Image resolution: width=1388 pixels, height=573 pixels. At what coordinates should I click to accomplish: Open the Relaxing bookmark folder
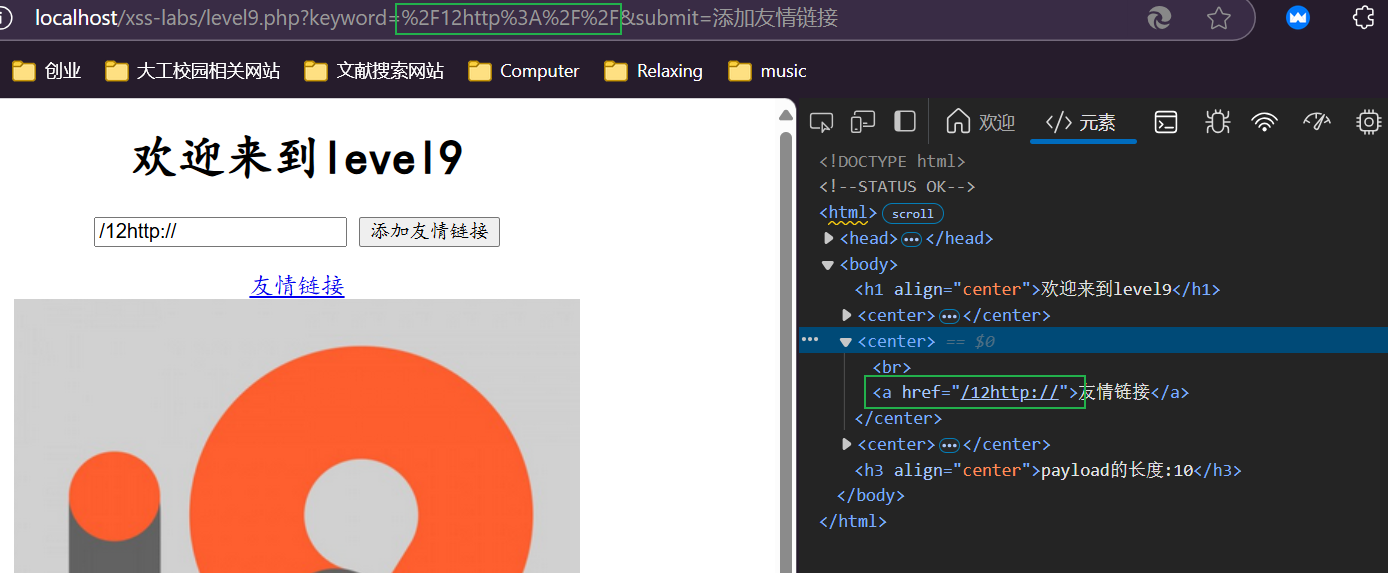point(654,71)
